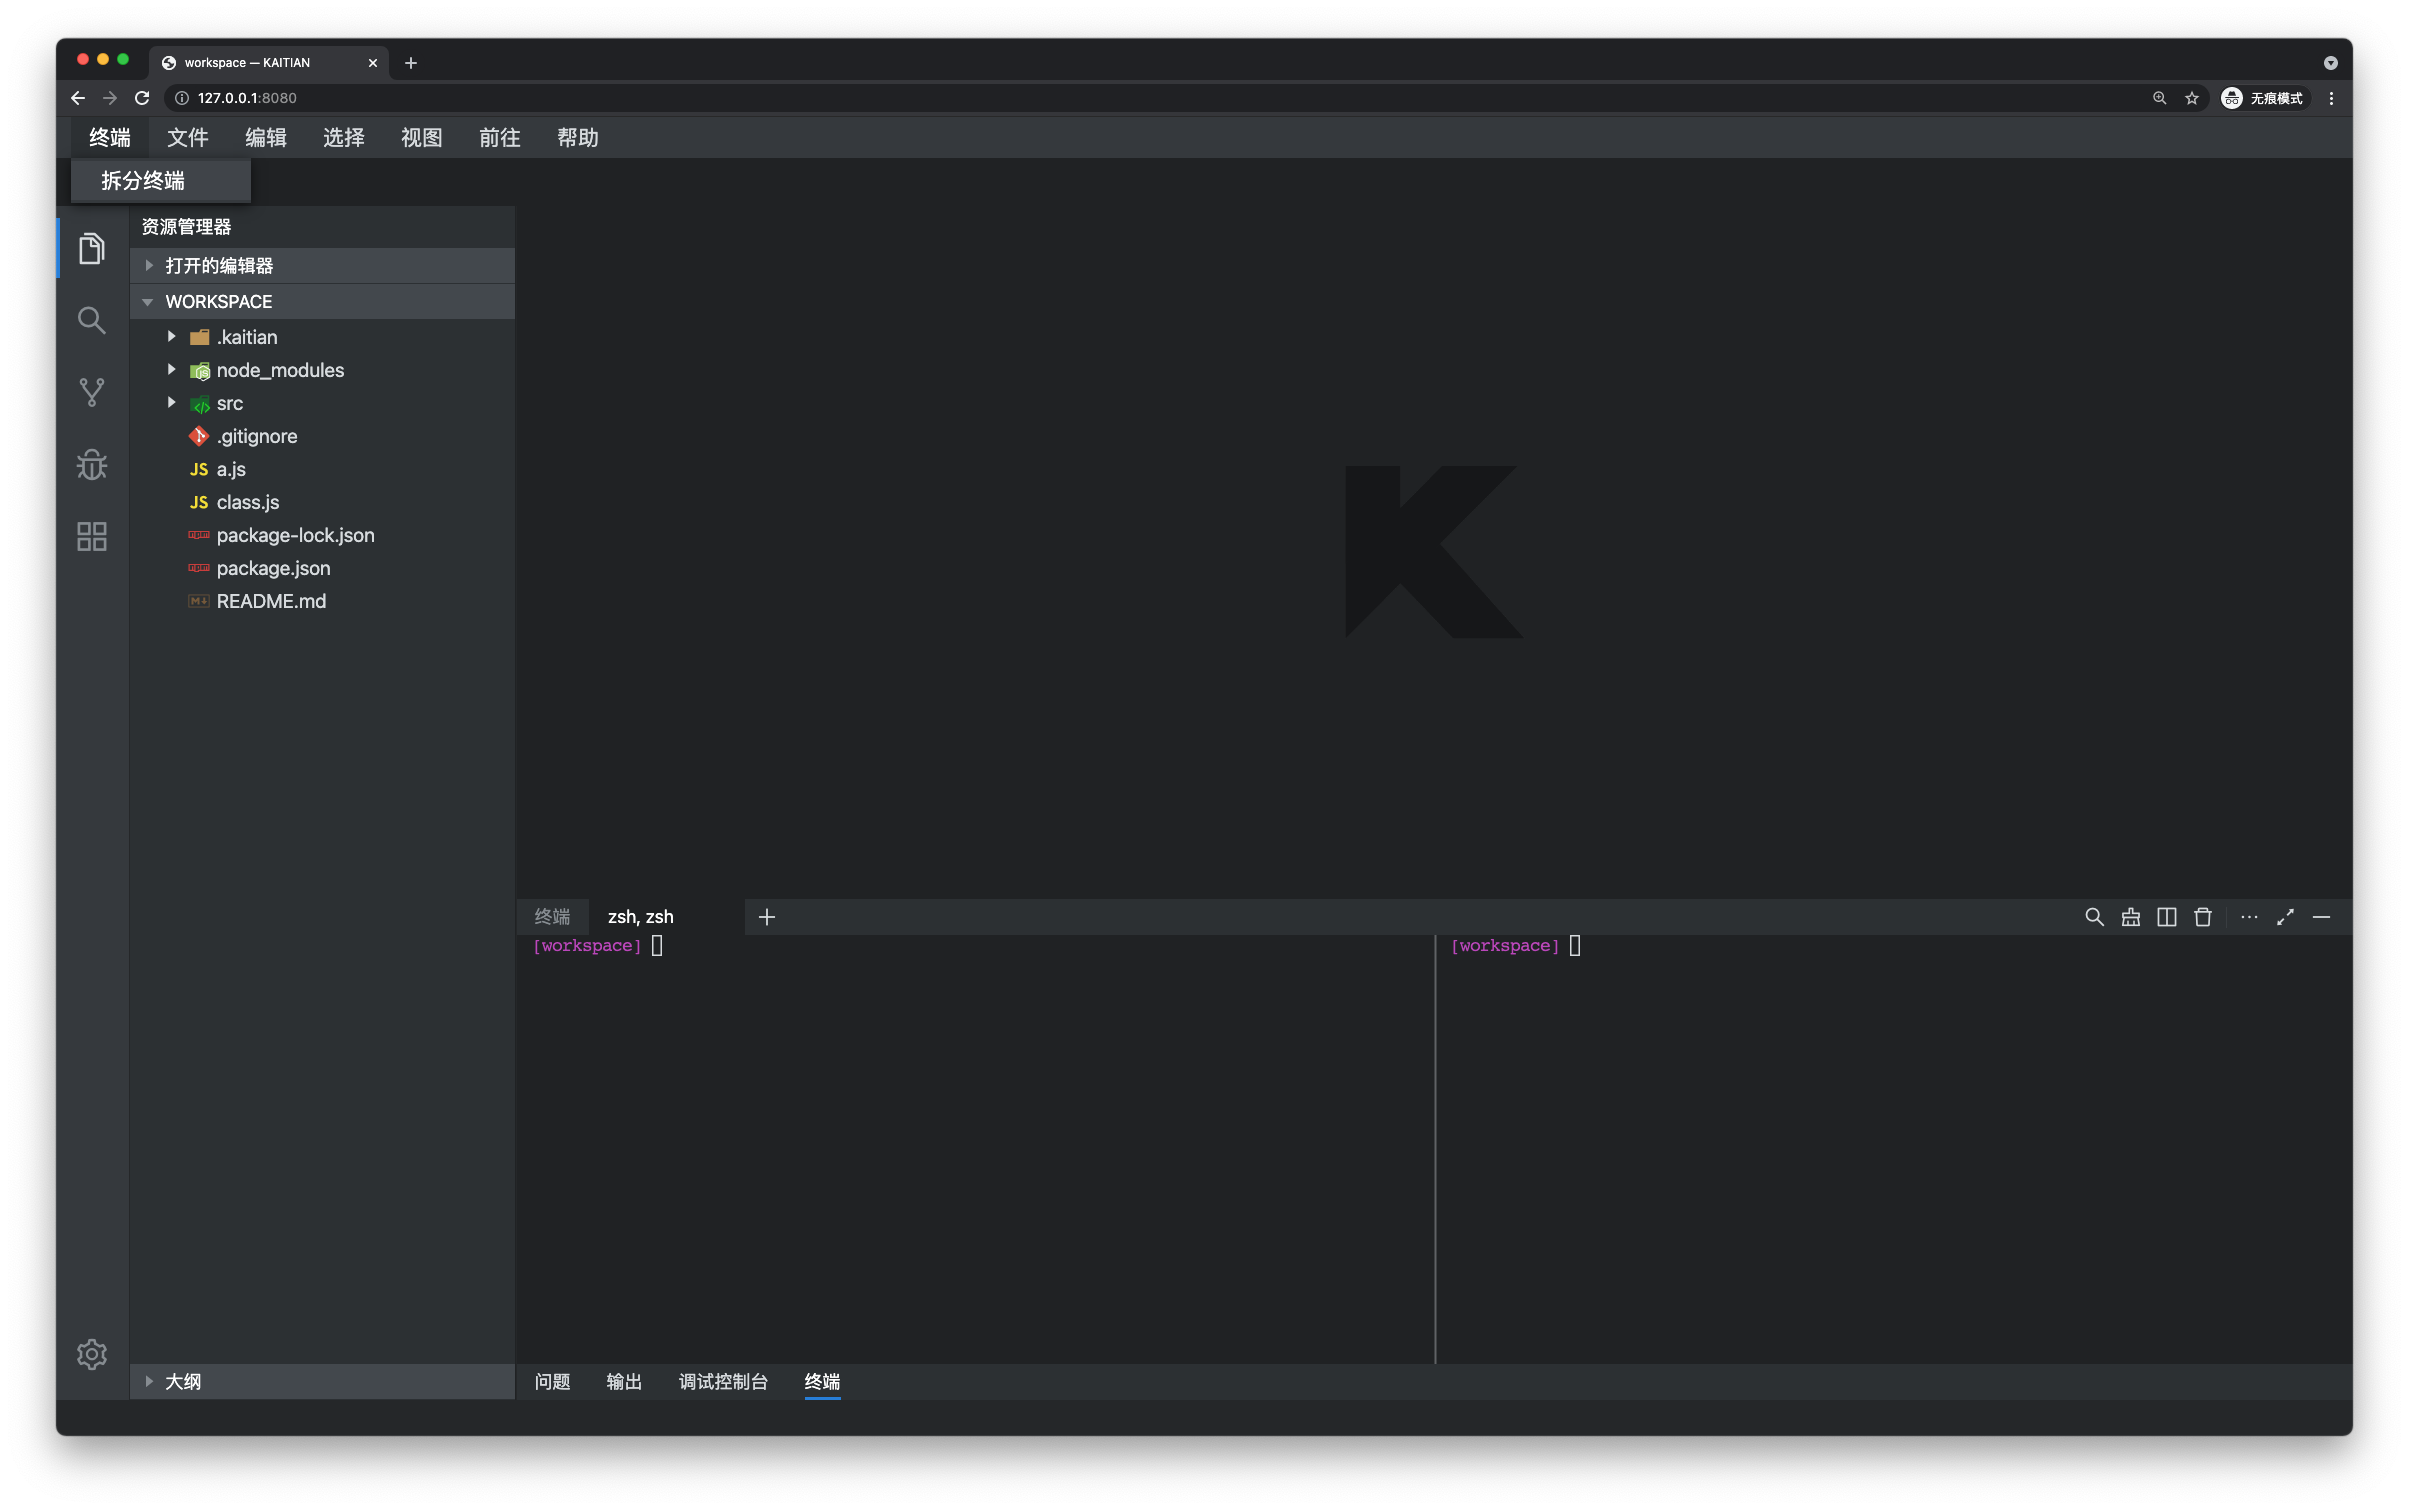2409x1510 pixels.
Task: Collapse the WORKSPACE section
Action: coord(322,301)
